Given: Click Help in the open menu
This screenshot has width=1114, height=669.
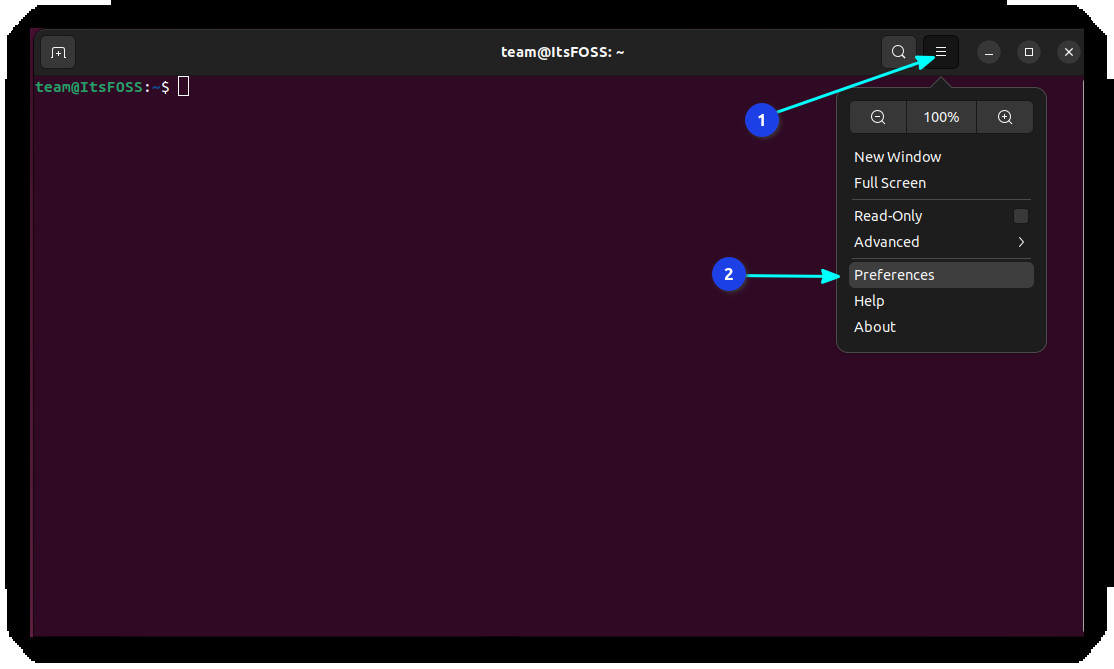Looking at the screenshot, I should [868, 300].
